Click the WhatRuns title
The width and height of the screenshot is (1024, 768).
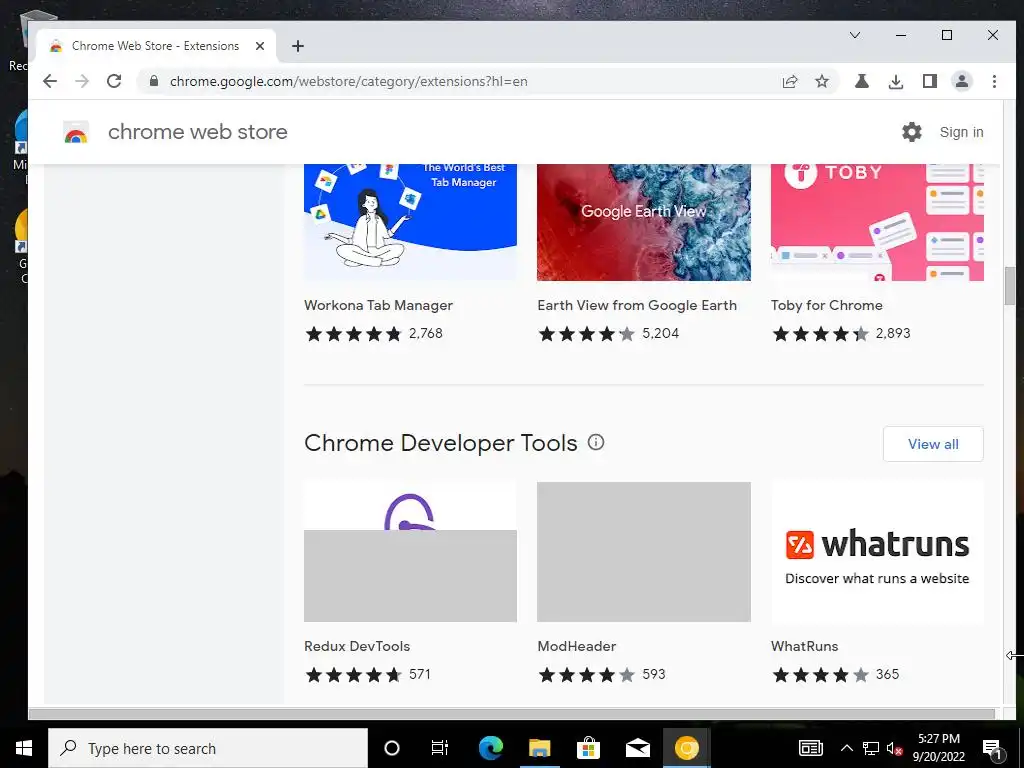804,646
